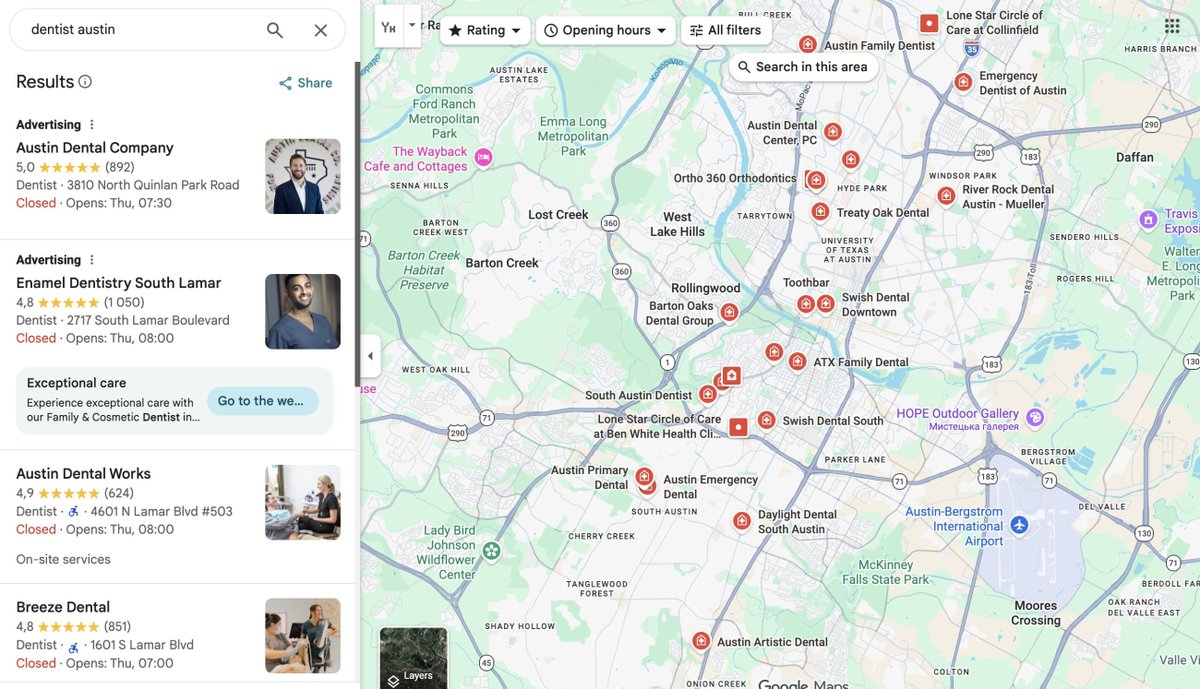Select the Treaty Oak Dental map pin
1200x689 pixels.
(820, 211)
